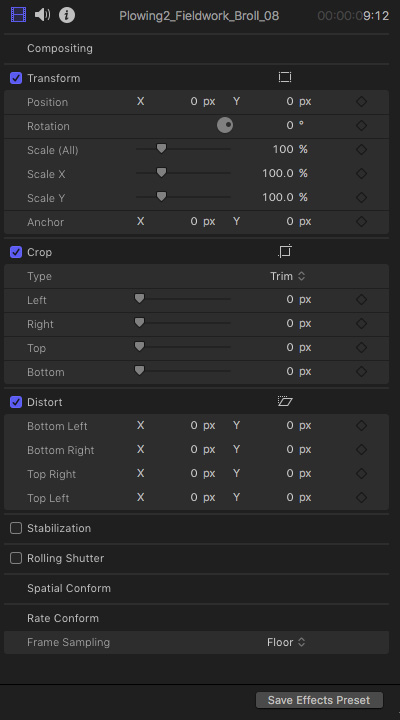Expand the Compositing section
Image resolution: width=400 pixels, height=720 pixels.
(x=60, y=48)
